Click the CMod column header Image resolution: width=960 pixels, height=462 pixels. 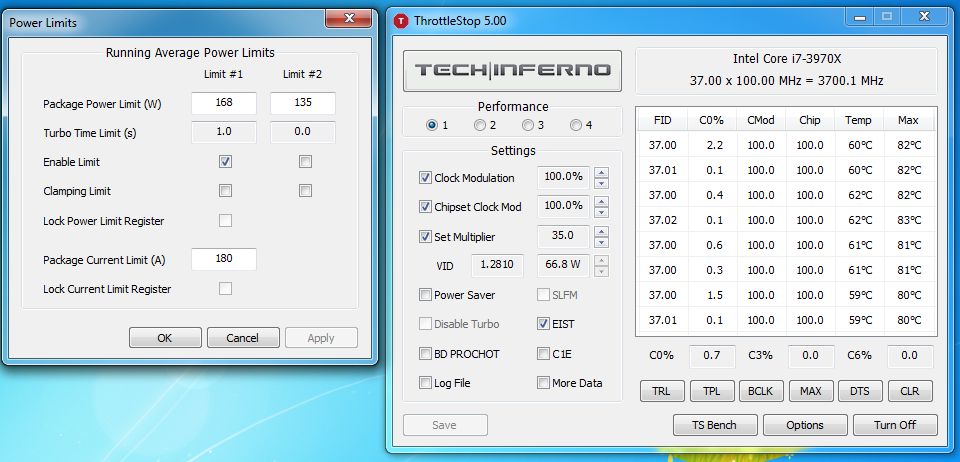point(761,120)
